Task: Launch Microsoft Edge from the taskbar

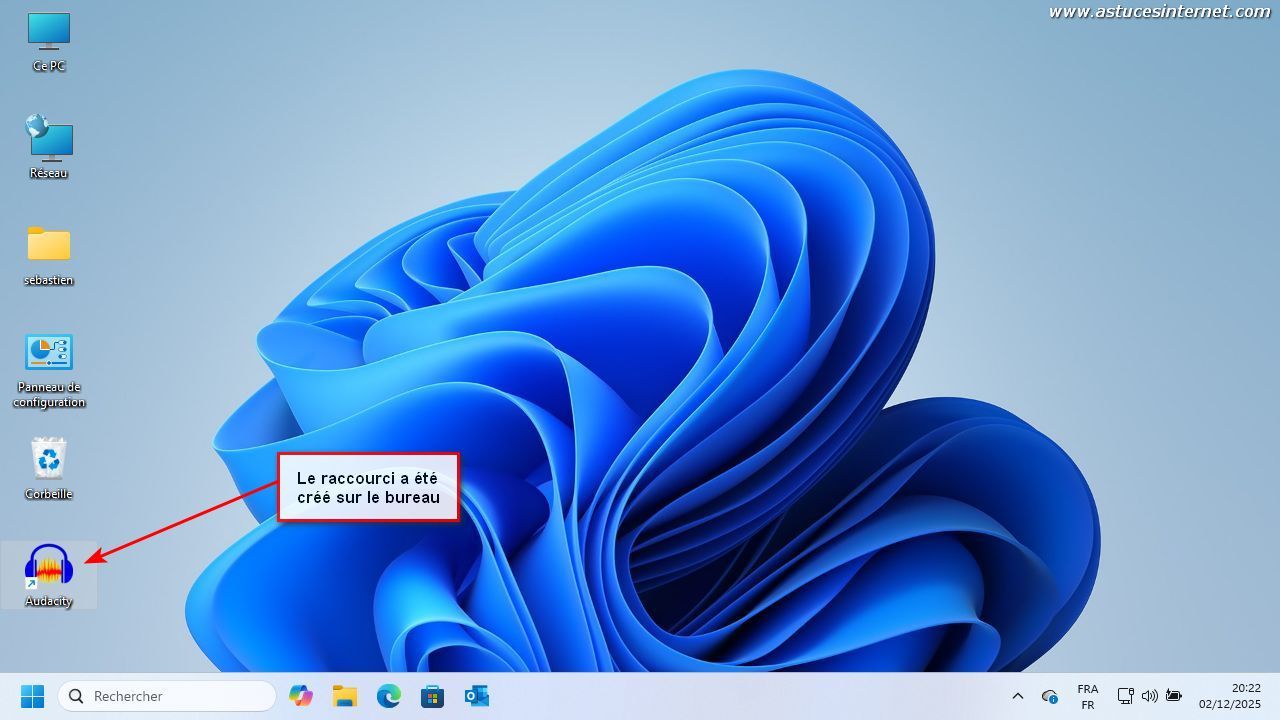Action: point(388,696)
